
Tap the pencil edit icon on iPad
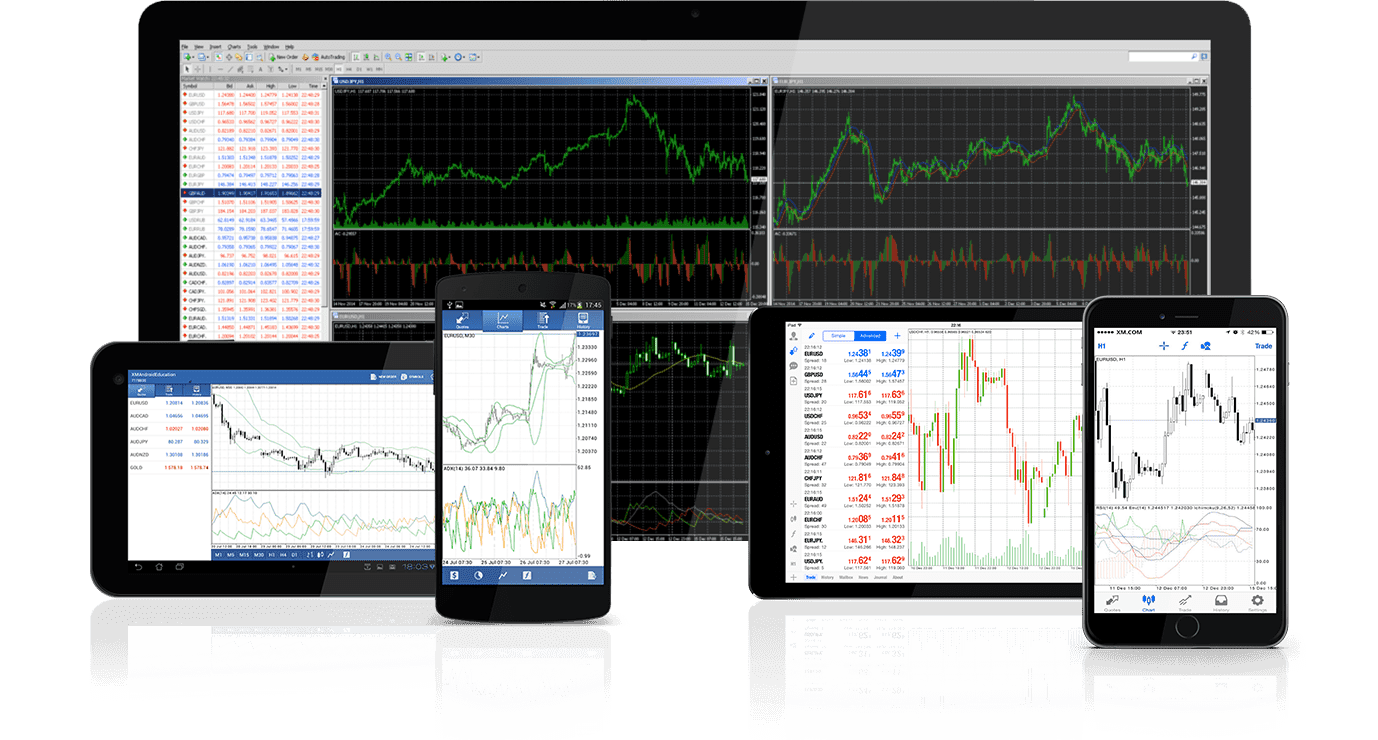pyautogui.click(x=812, y=336)
